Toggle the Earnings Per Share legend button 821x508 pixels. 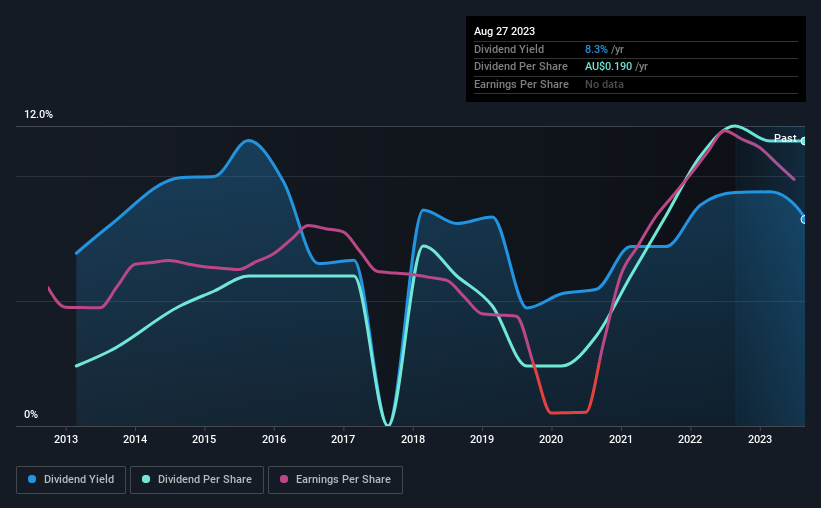point(335,480)
